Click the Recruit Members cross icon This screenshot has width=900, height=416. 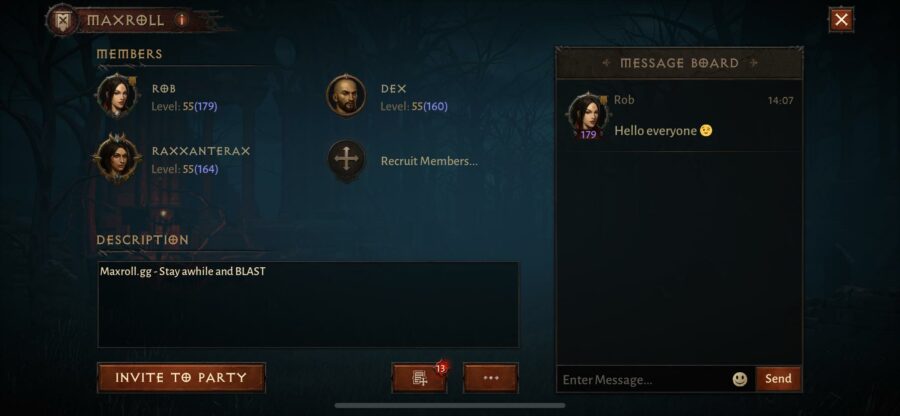[x=346, y=160]
